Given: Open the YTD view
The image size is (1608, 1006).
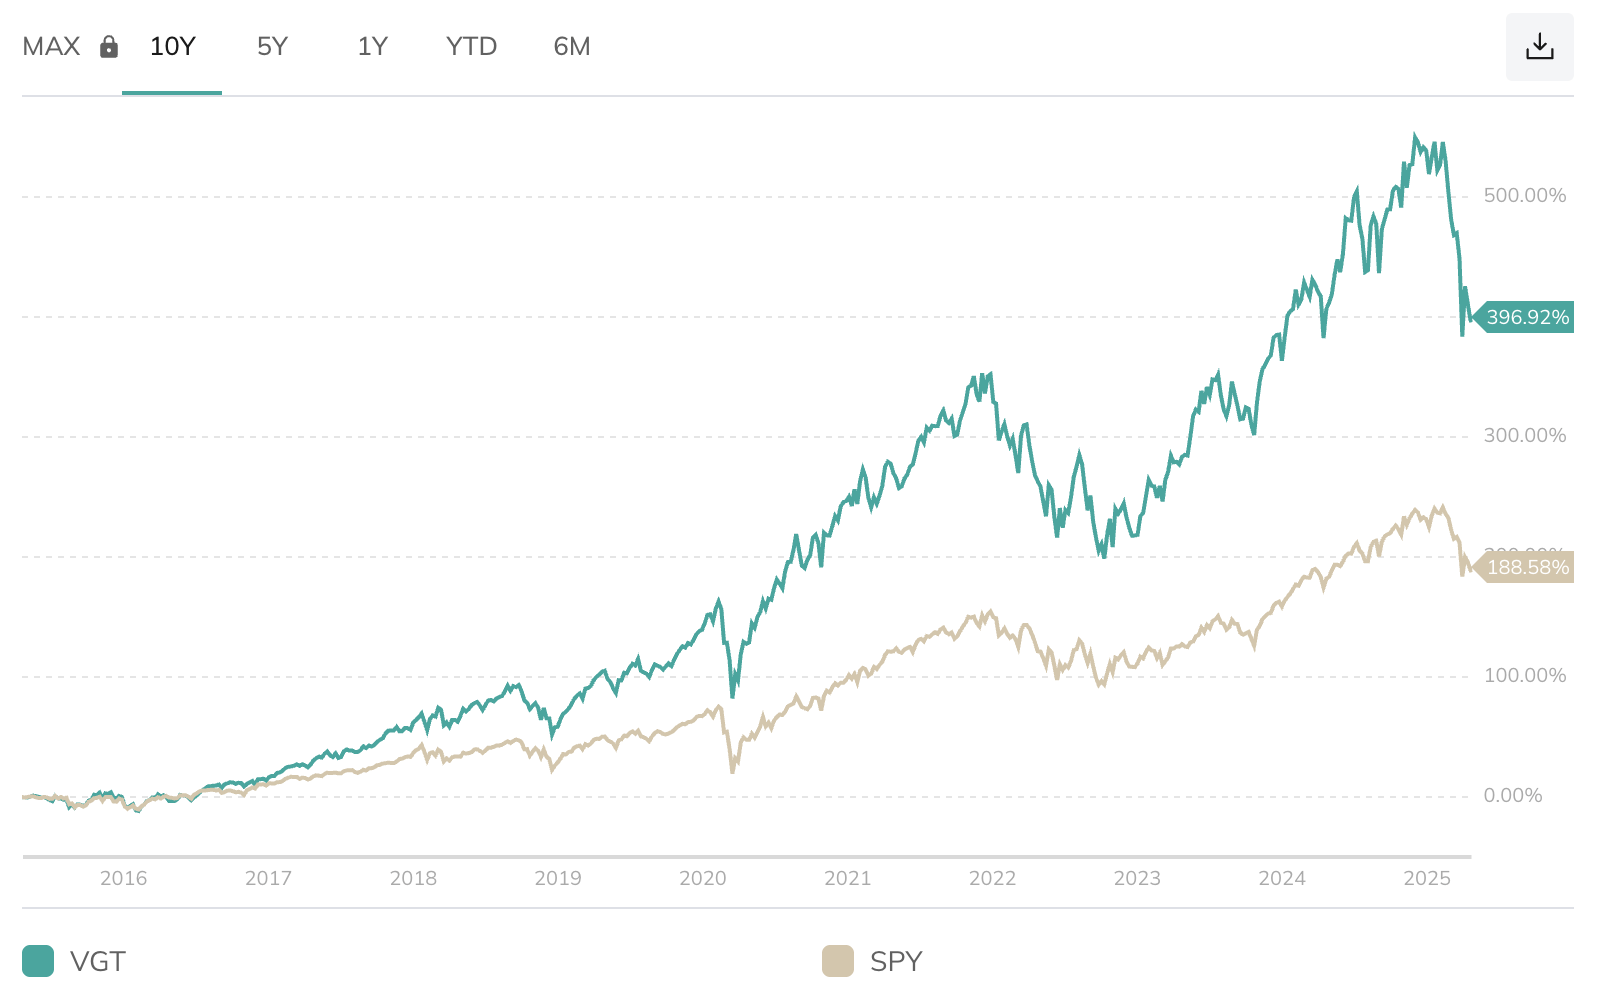Looking at the screenshot, I should click(x=471, y=46).
